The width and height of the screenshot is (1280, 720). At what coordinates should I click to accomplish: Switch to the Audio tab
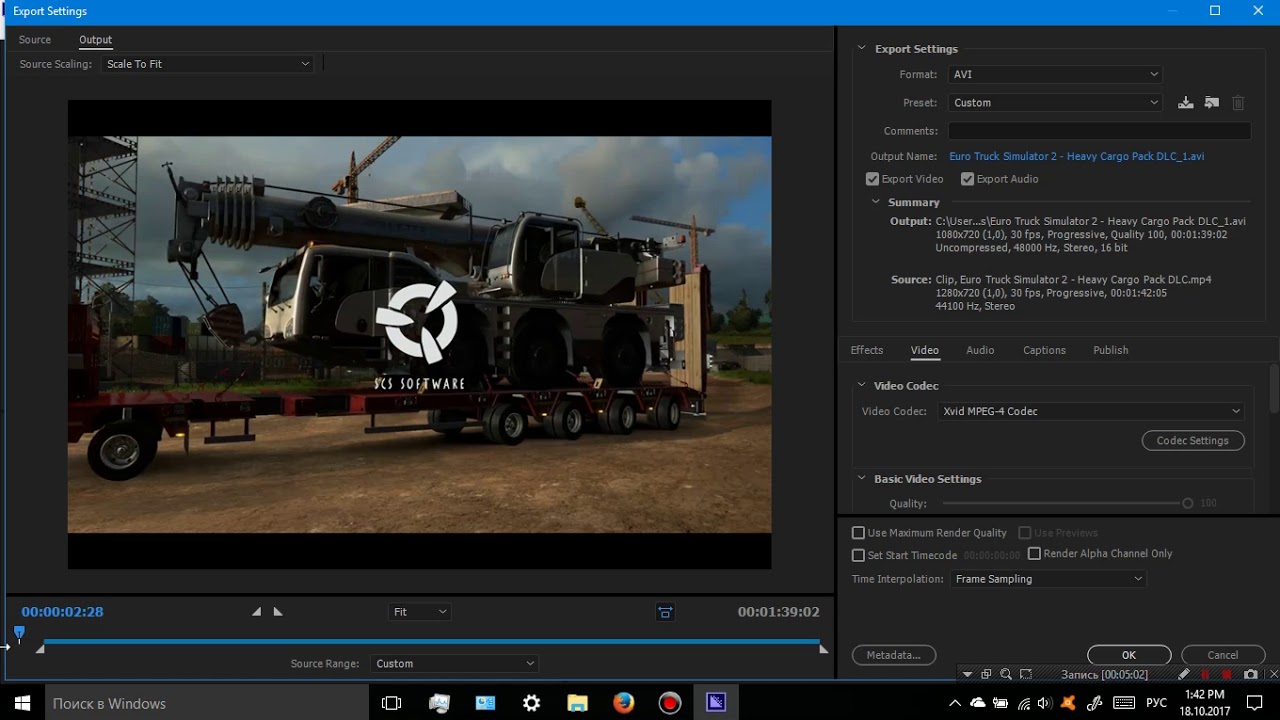click(x=980, y=350)
